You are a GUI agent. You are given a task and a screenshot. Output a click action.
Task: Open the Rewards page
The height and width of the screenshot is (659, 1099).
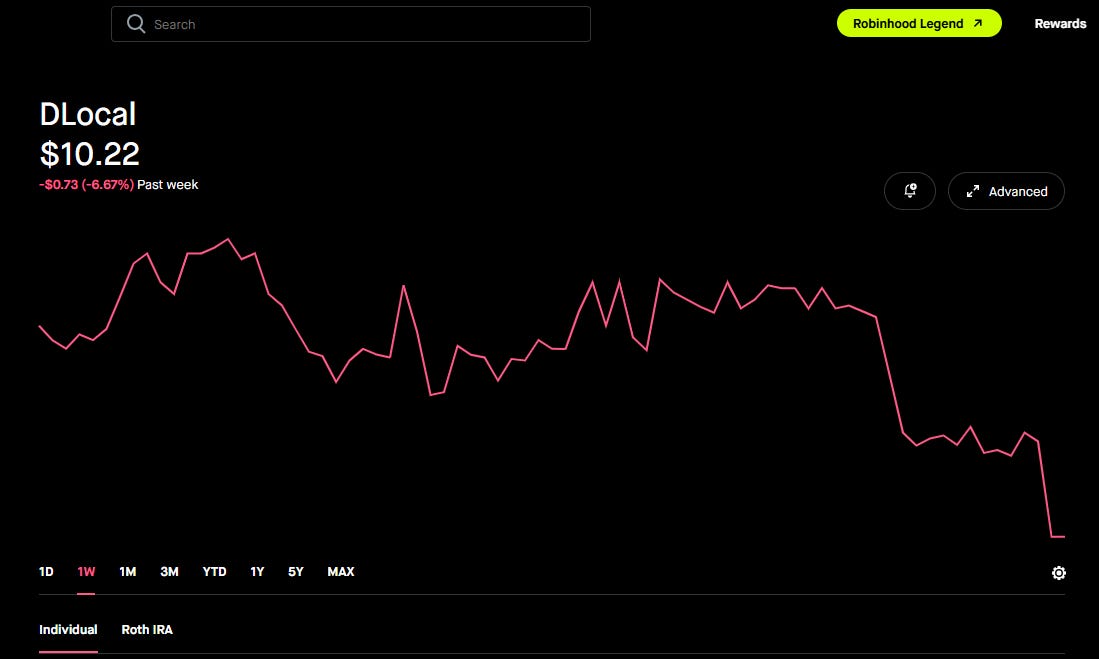[x=1060, y=24]
